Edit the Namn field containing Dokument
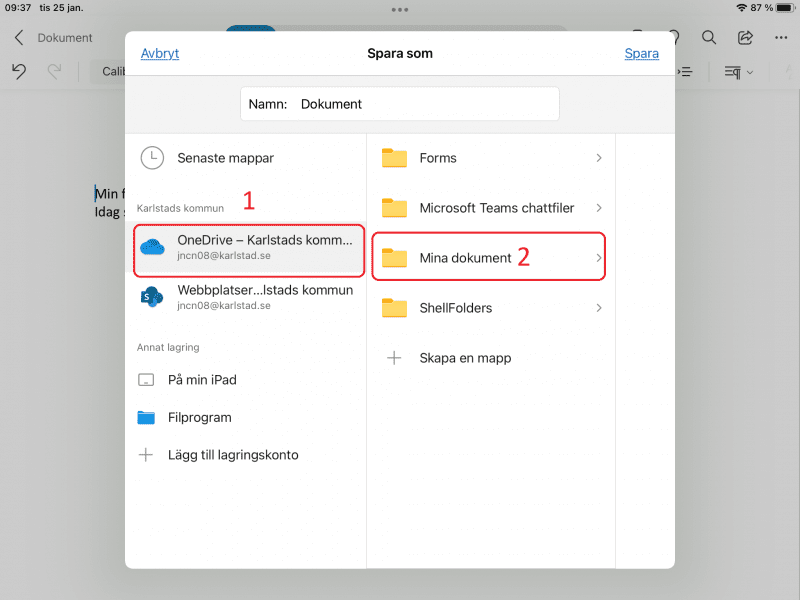This screenshot has width=800, height=600. coord(399,104)
